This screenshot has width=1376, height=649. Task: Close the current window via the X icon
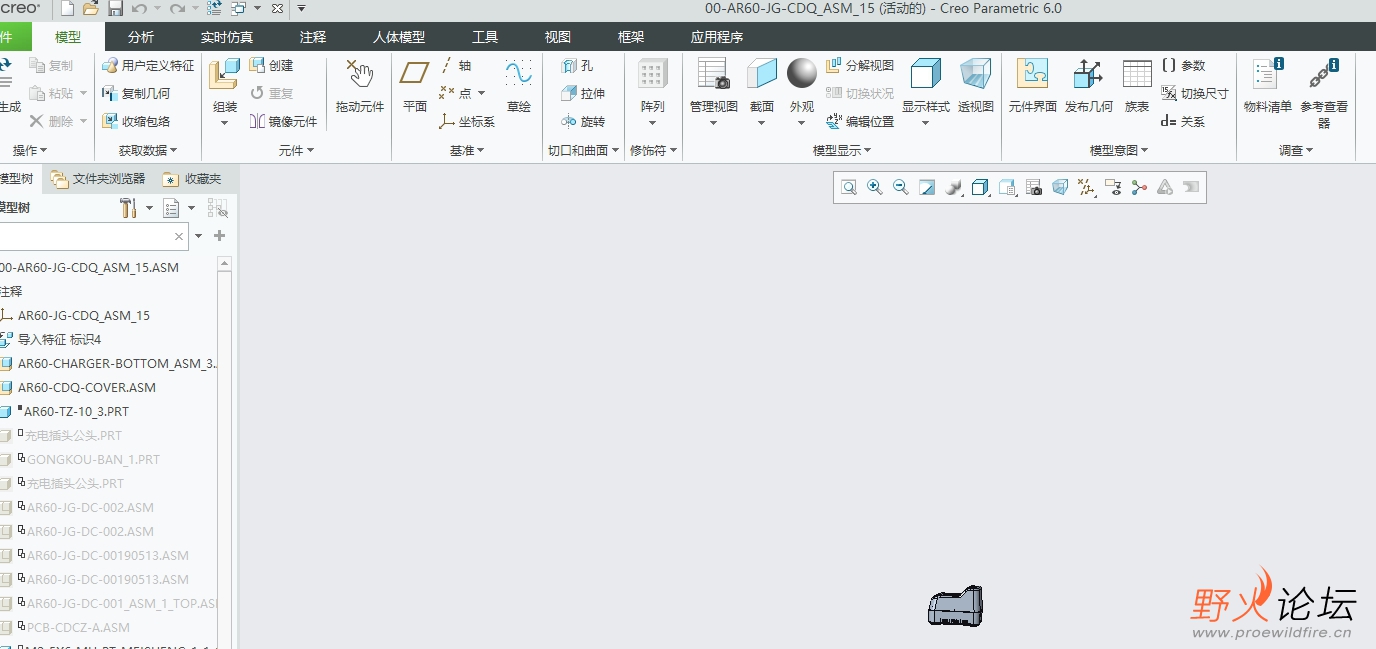pyautogui.click(x=277, y=9)
